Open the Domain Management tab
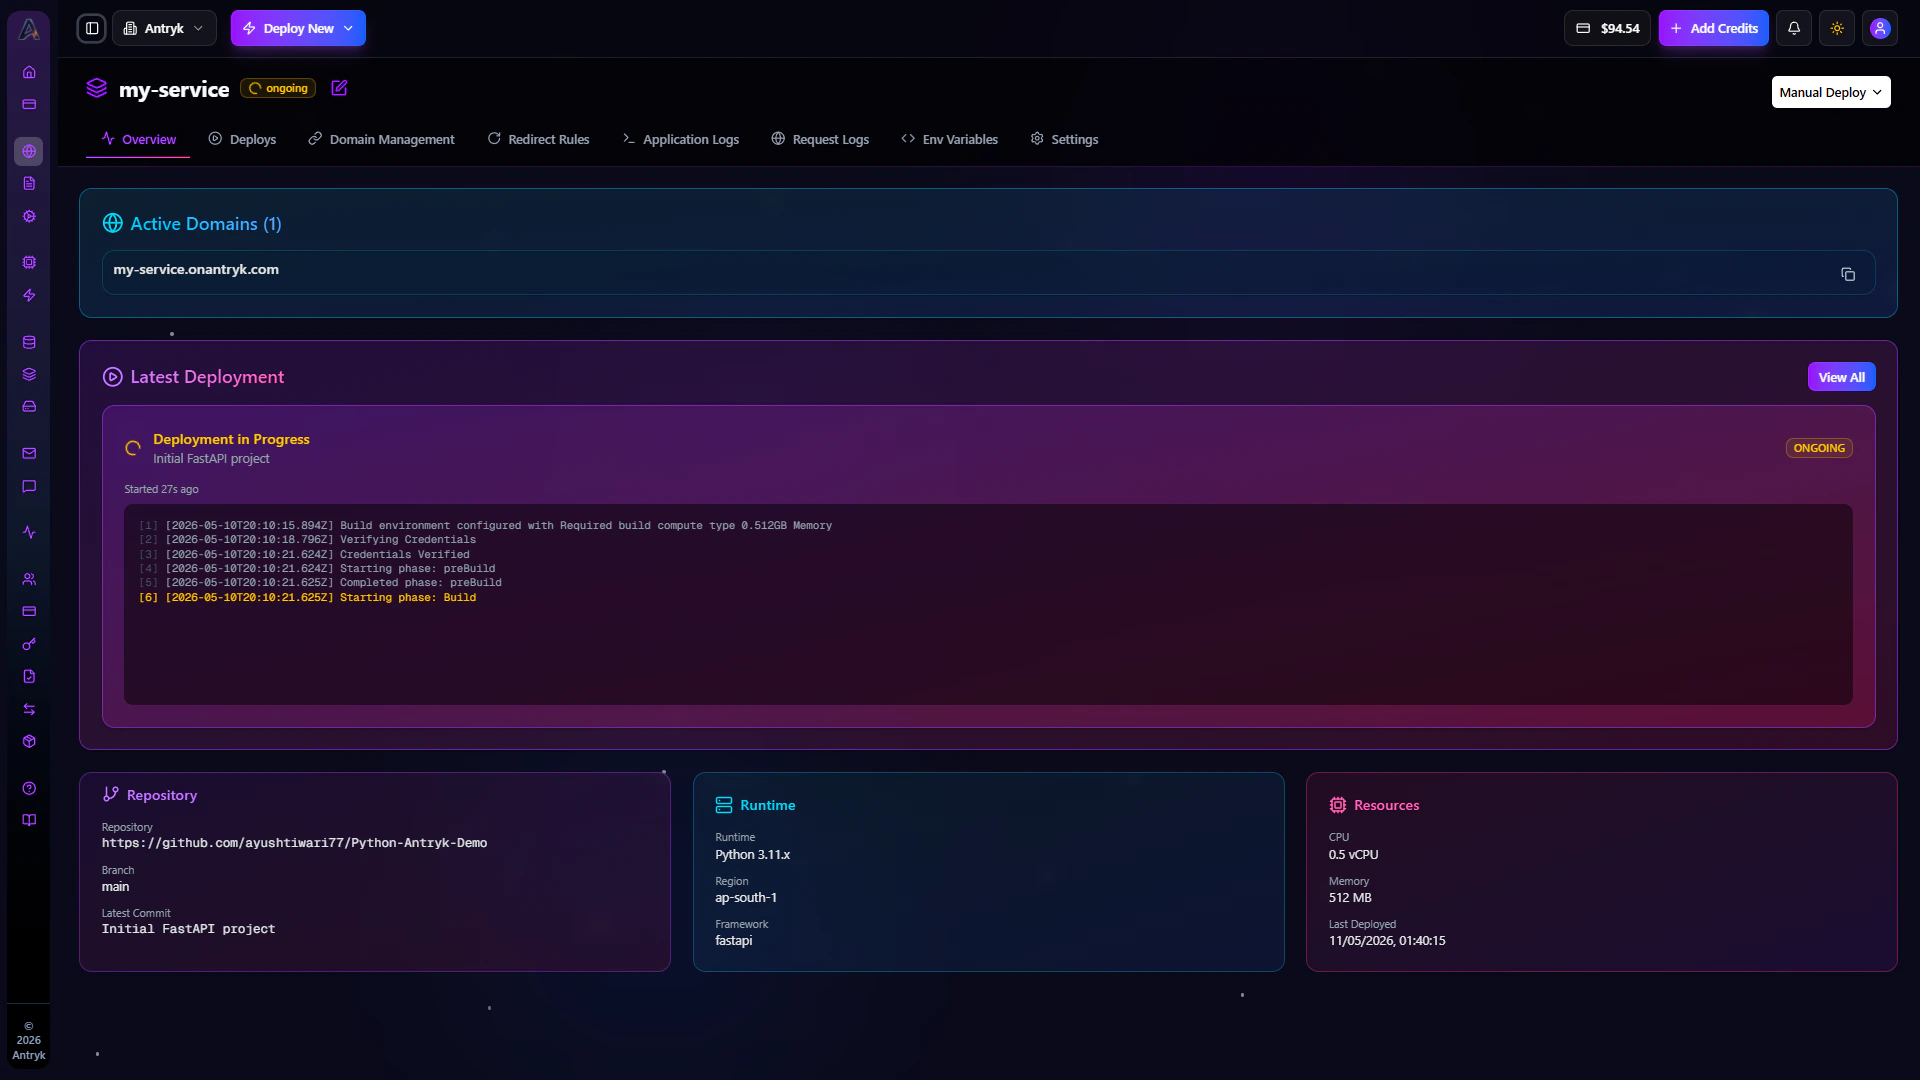This screenshot has width=1920, height=1080. coord(381,139)
